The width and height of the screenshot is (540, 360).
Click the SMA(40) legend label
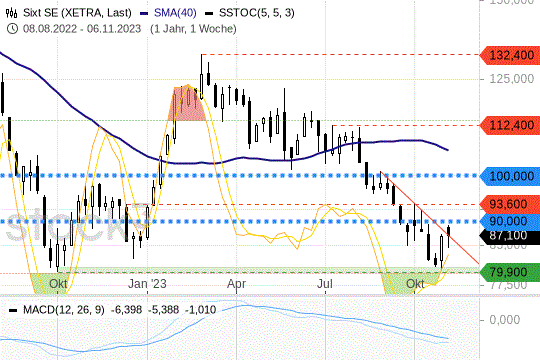pos(175,13)
